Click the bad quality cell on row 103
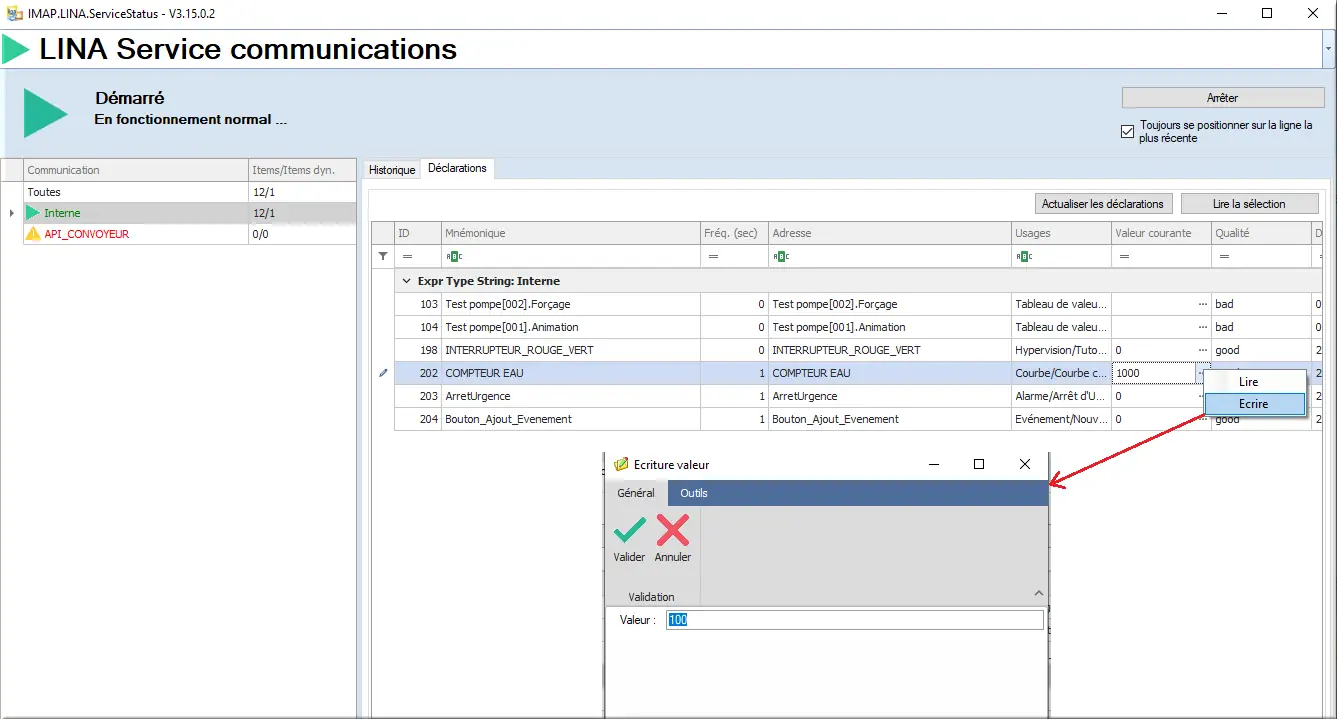Screen dimensions: 1337x719 tap(1261, 304)
